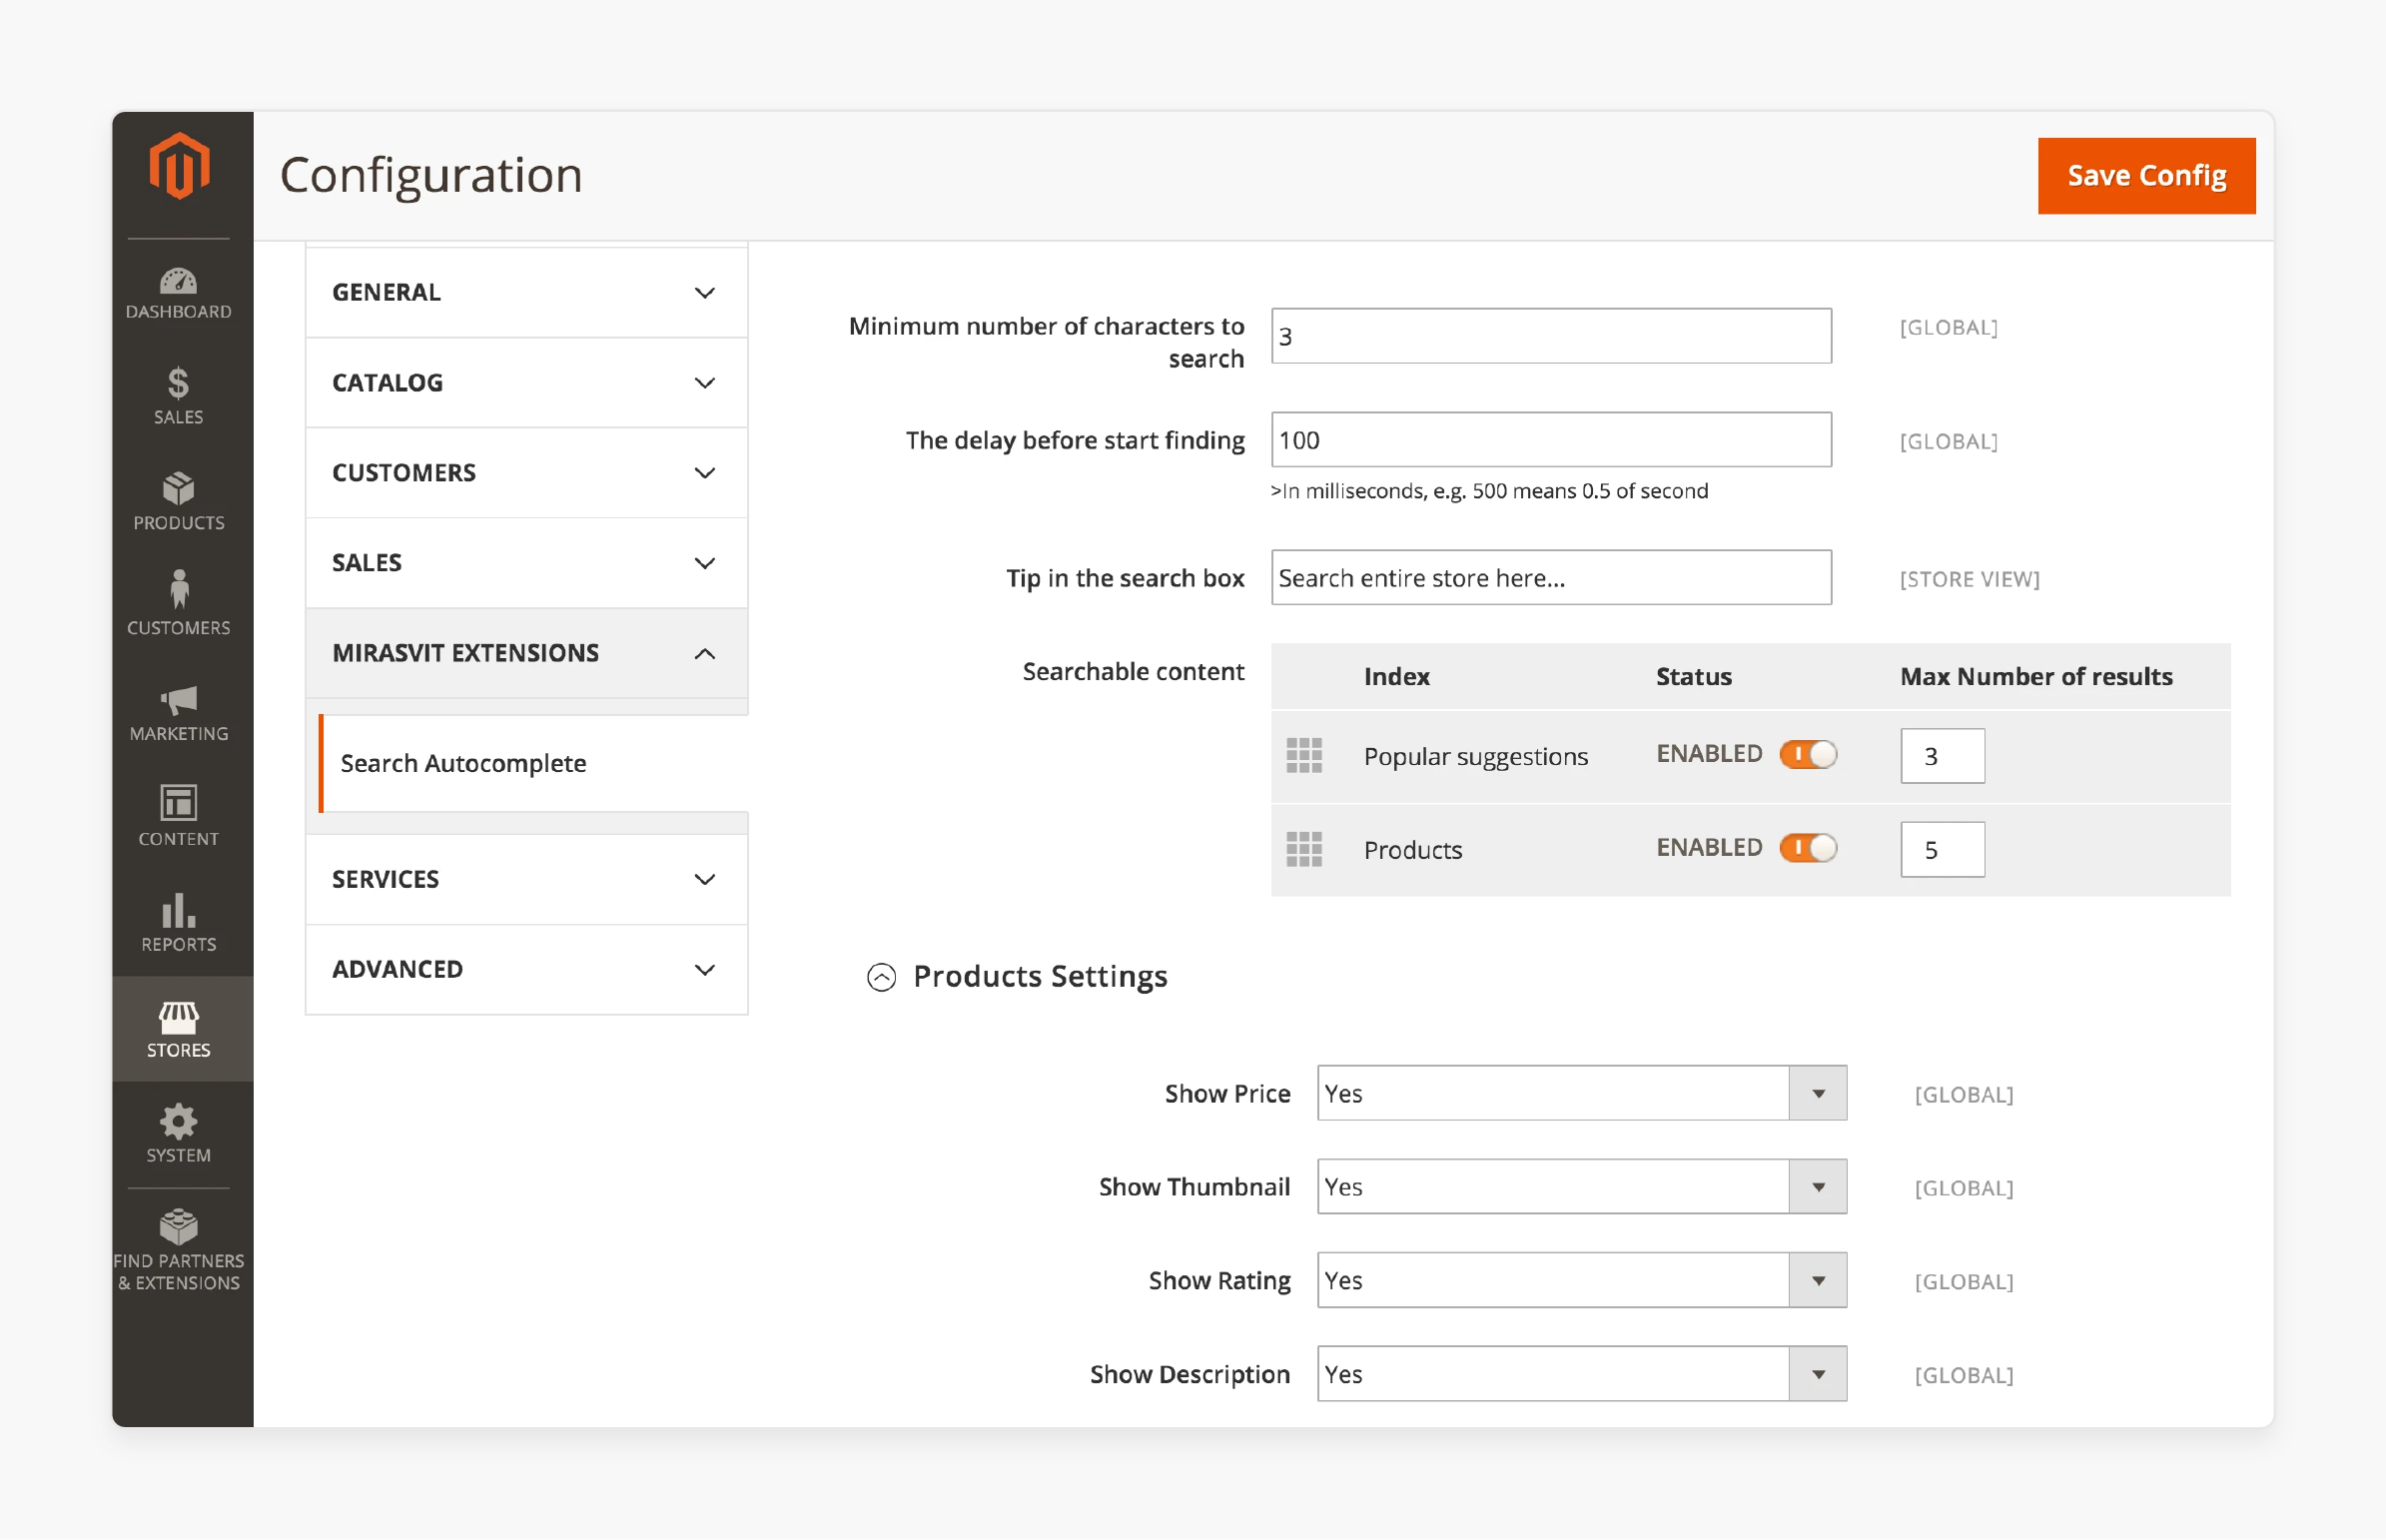Click the Save Config button
This screenshot has width=2386, height=1540.
(2146, 176)
